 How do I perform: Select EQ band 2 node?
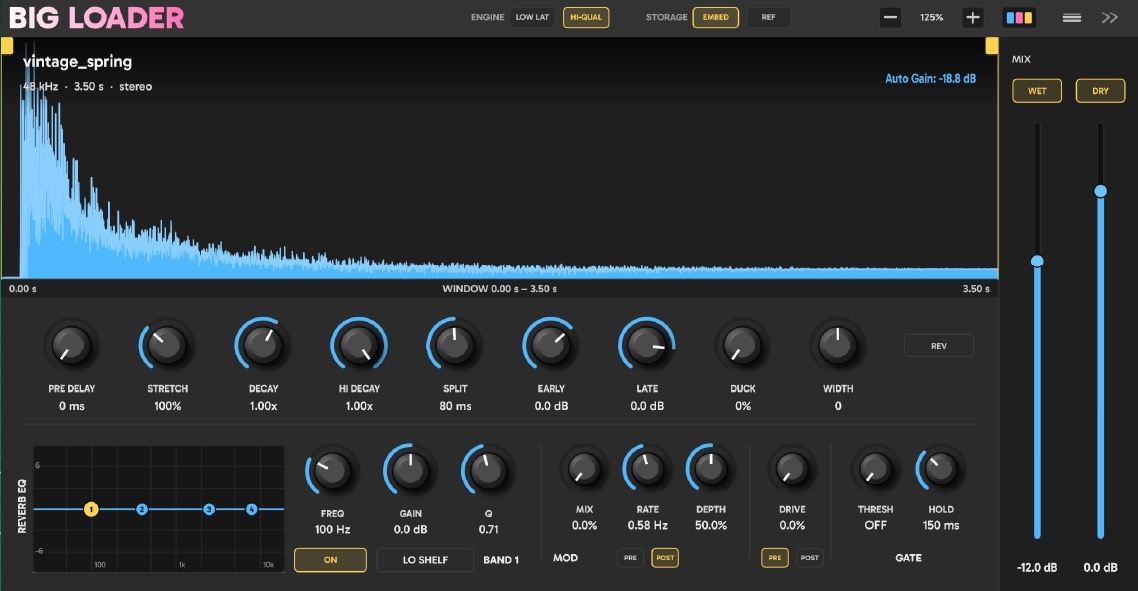click(142, 509)
